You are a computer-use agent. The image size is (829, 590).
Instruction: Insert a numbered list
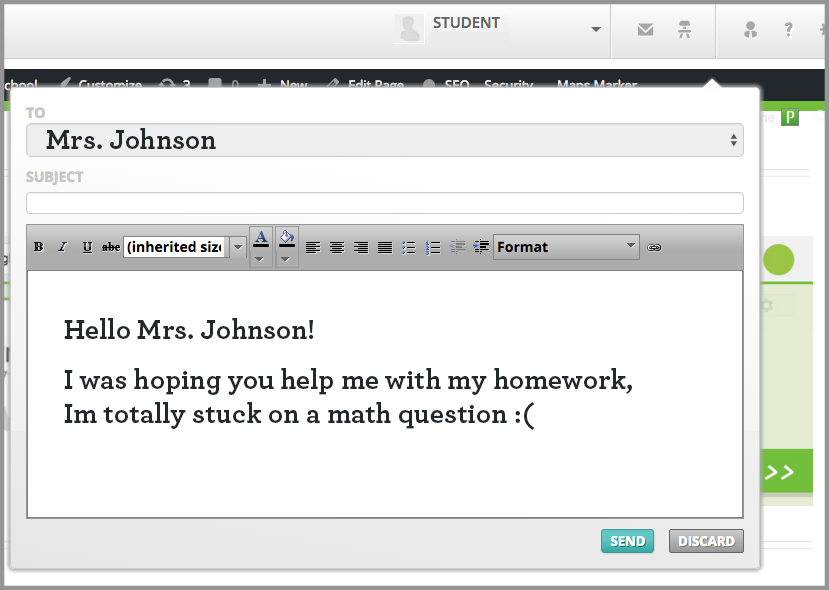pos(433,247)
